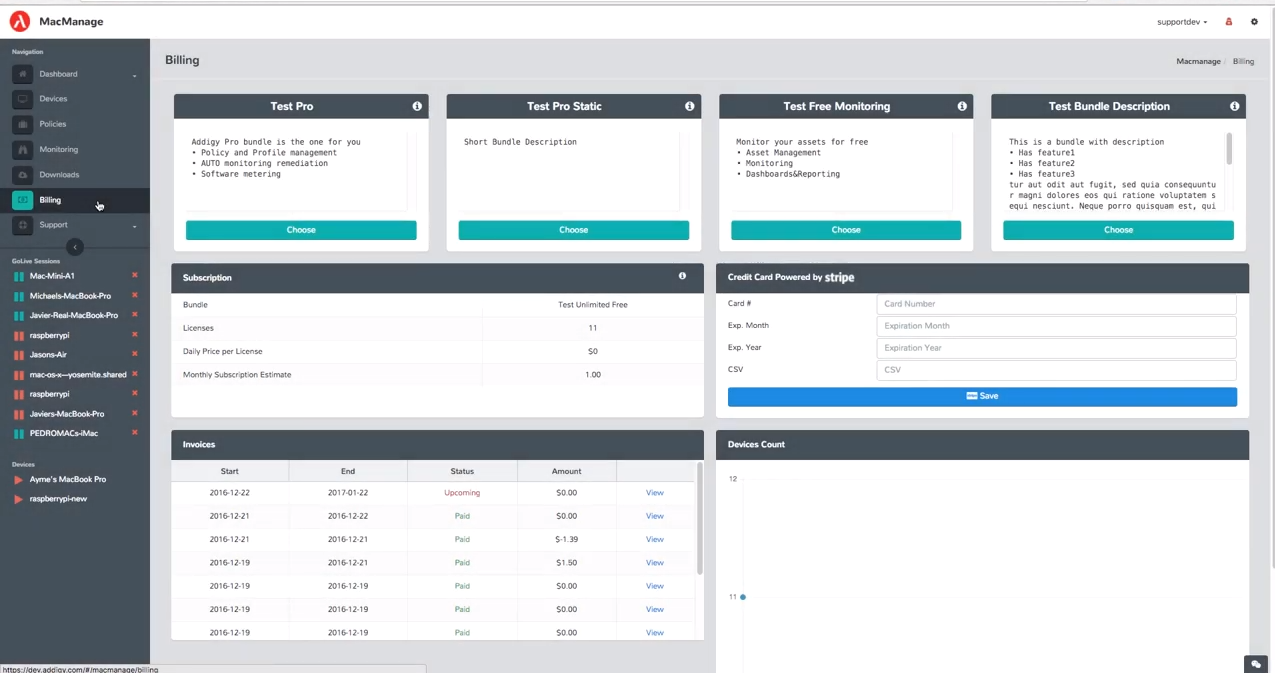Close the PEDROMACs-iMac GoLive session
This screenshot has width=1275, height=673.
coord(135,433)
